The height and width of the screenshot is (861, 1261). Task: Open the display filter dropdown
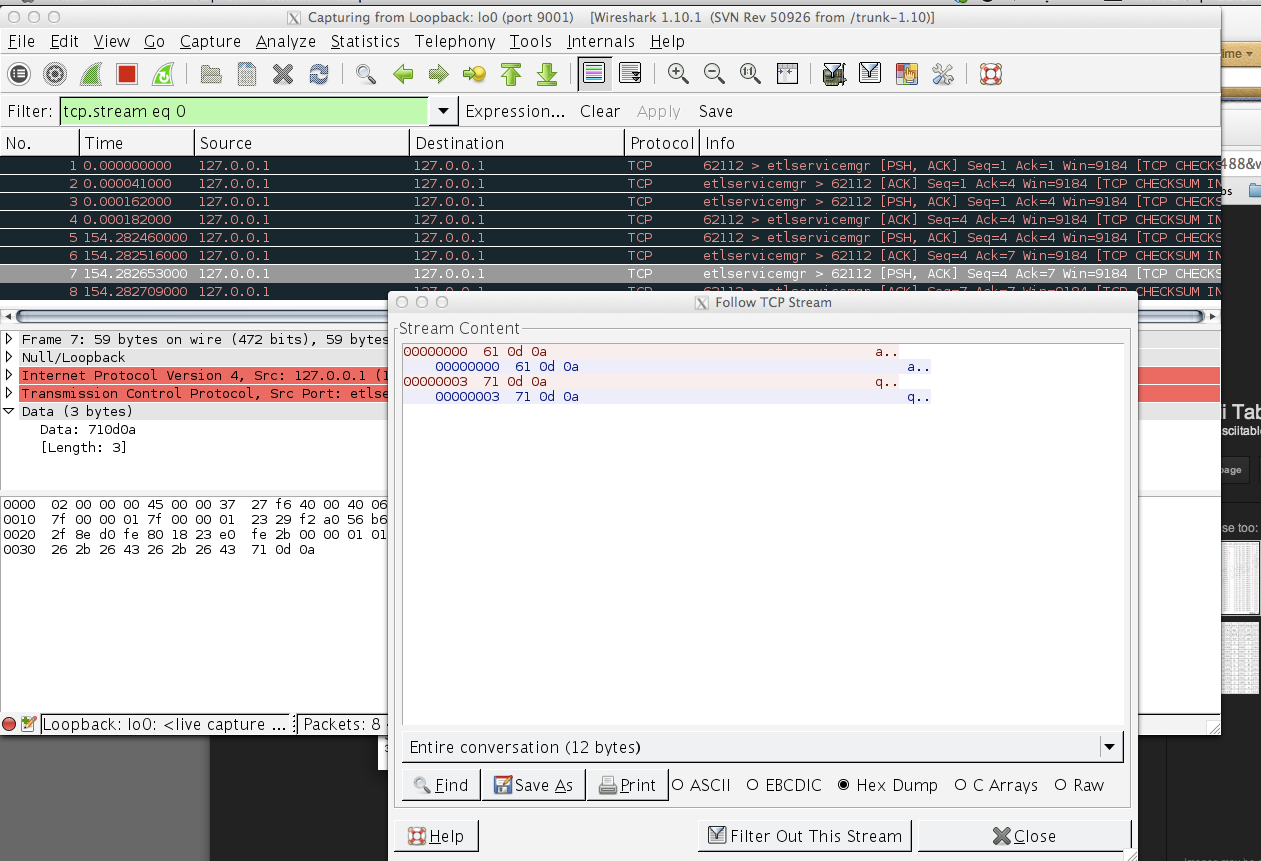tap(442, 111)
